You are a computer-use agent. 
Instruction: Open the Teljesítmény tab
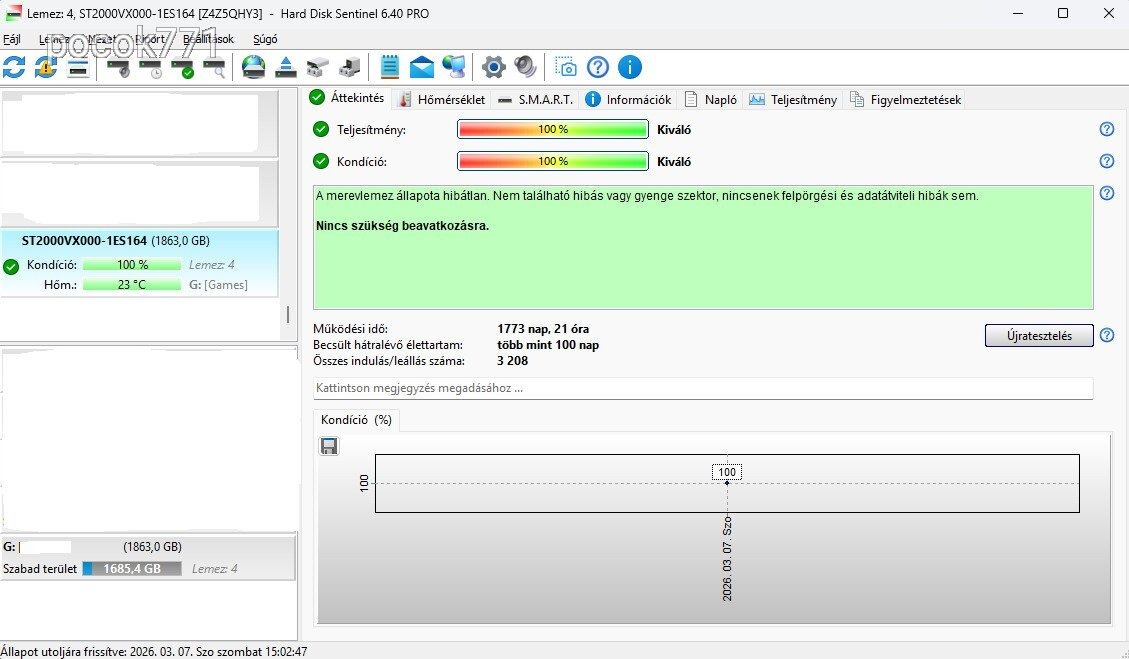point(793,100)
